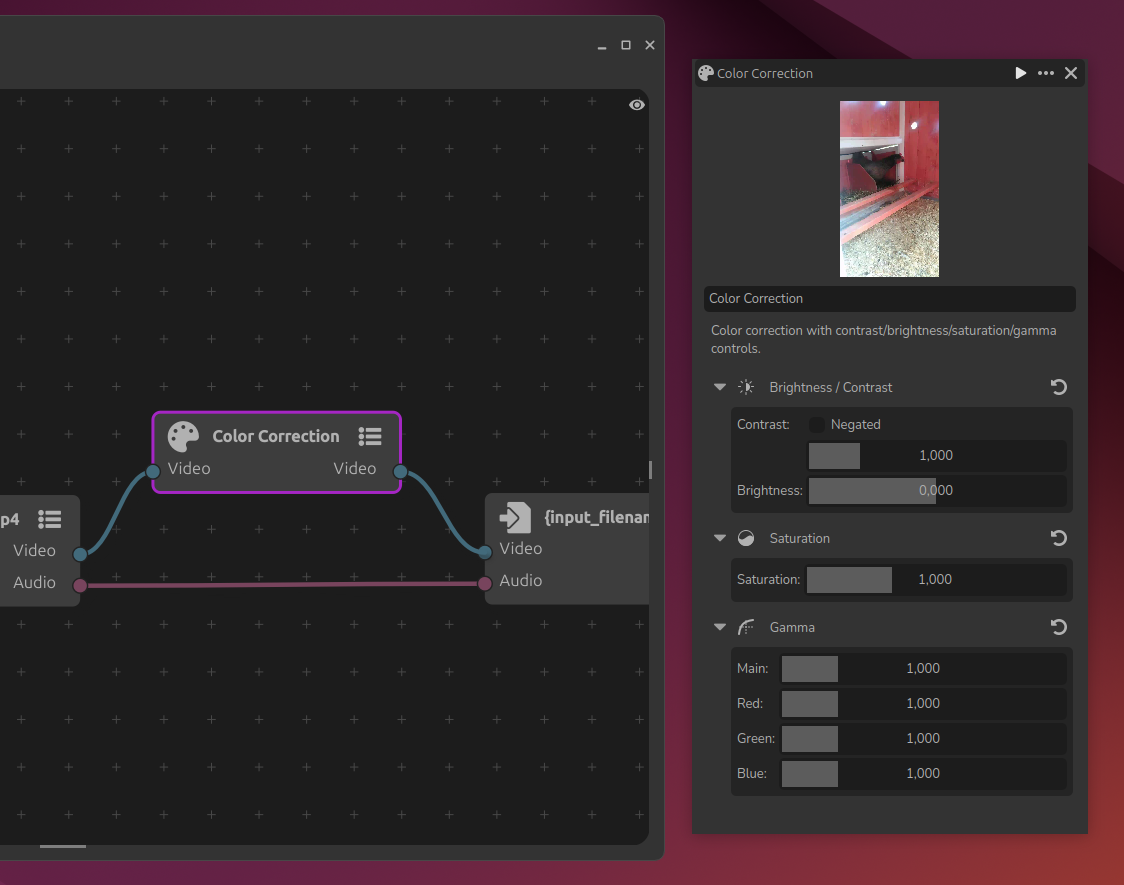The width and height of the screenshot is (1124, 885).
Task: Click the Contrast value slider
Action: point(936,456)
